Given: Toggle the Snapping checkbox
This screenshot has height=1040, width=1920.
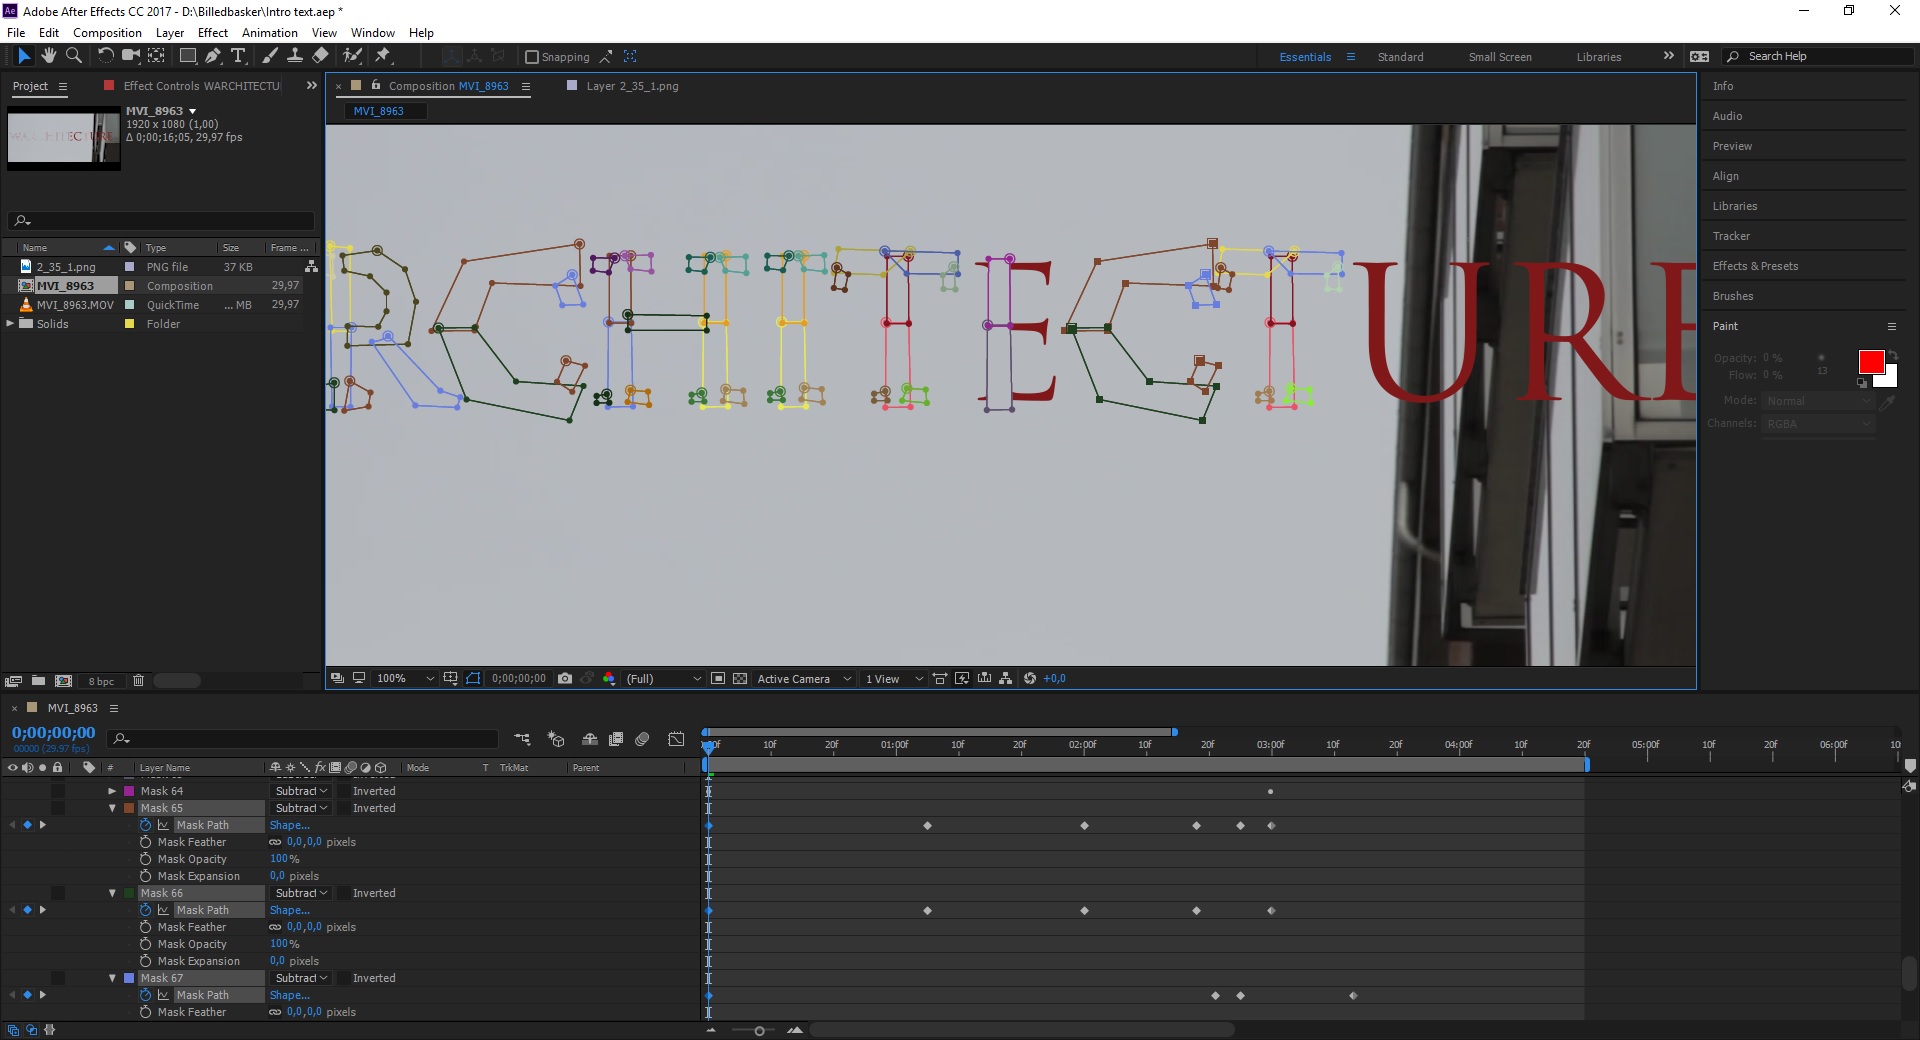Looking at the screenshot, I should [x=532, y=57].
